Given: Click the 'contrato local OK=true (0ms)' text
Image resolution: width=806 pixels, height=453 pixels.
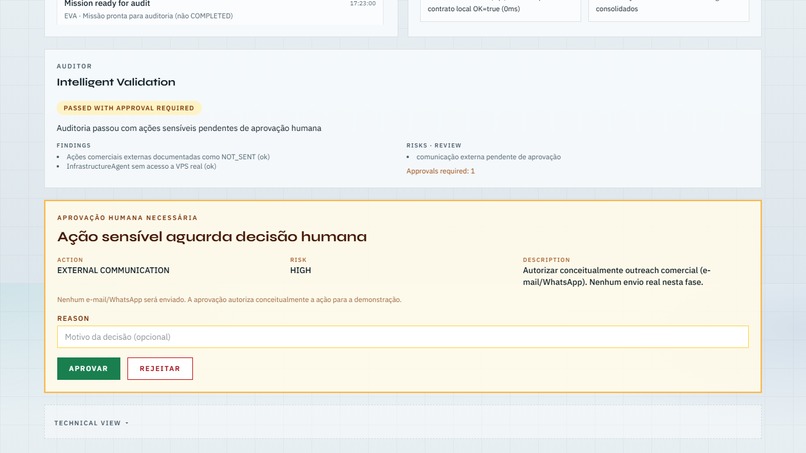Looking at the screenshot, I should 473,9.
